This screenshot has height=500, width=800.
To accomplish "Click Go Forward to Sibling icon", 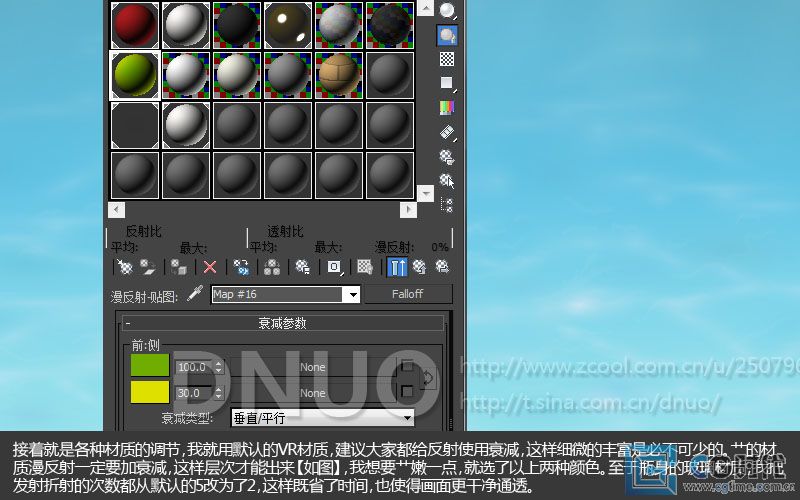I will coord(442,267).
